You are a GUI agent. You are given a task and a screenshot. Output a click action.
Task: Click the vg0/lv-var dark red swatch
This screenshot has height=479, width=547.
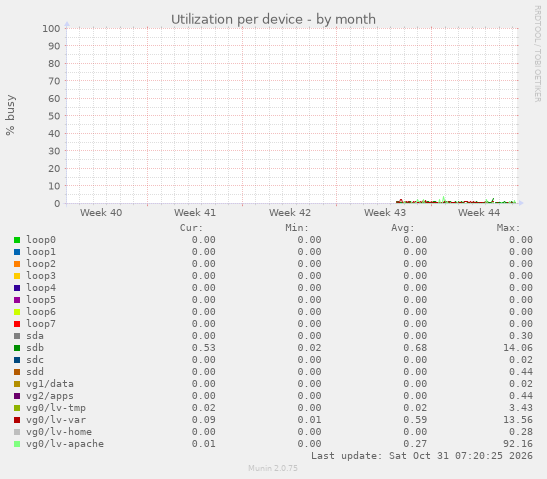pos(17,420)
